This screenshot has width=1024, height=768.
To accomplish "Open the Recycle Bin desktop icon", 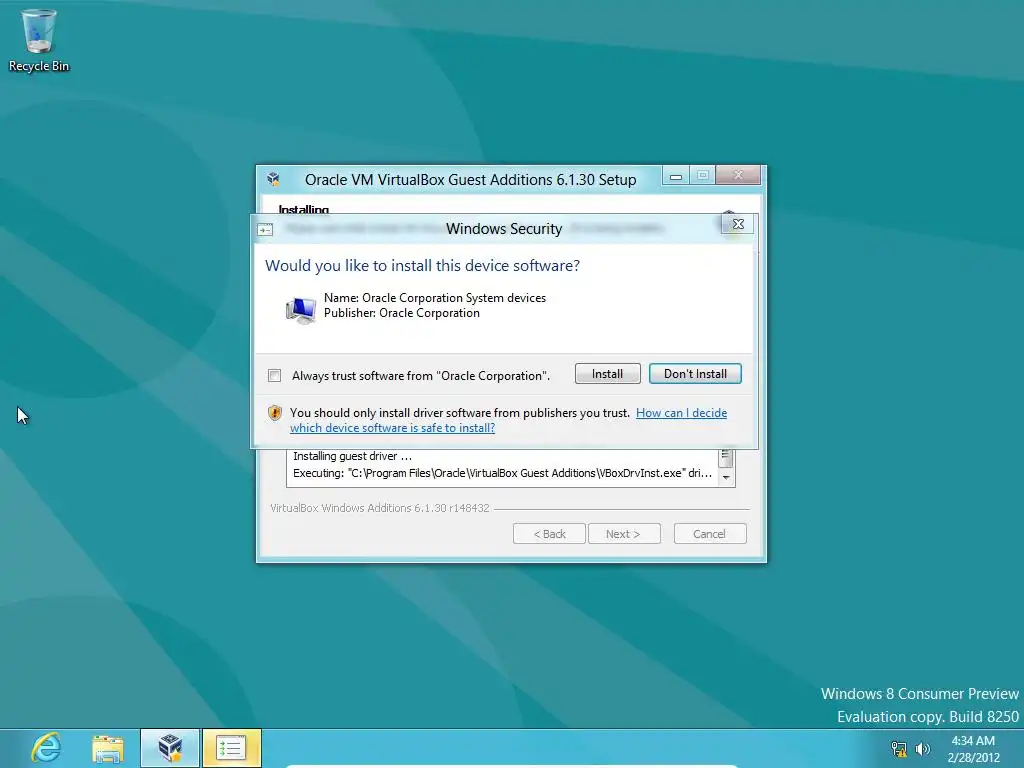I will click(39, 40).
